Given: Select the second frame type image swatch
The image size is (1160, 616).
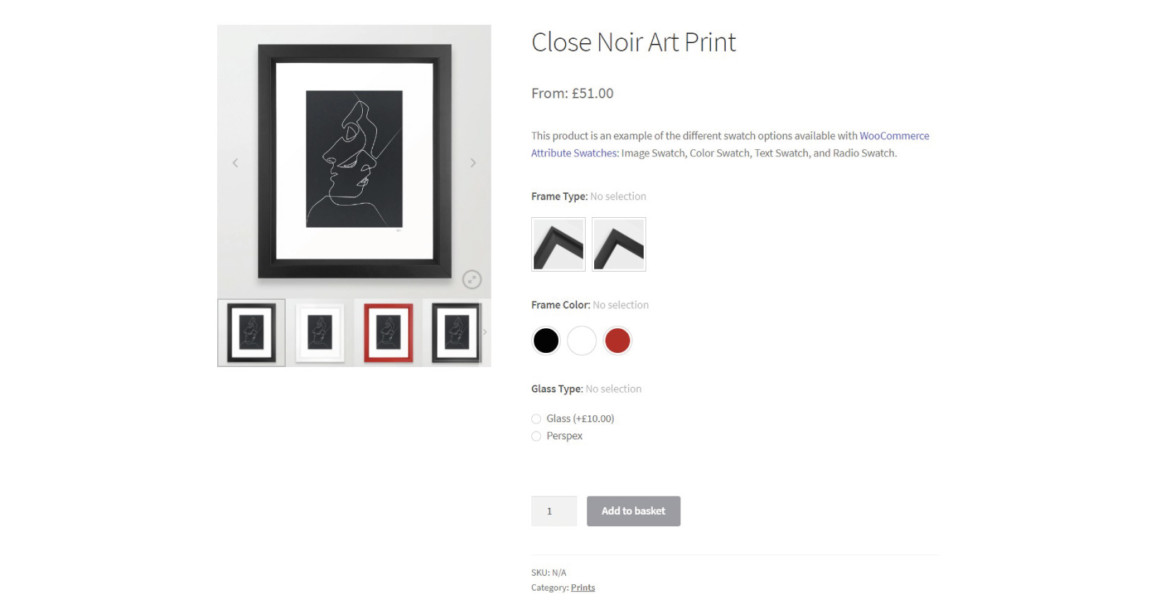Looking at the screenshot, I should (618, 244).
